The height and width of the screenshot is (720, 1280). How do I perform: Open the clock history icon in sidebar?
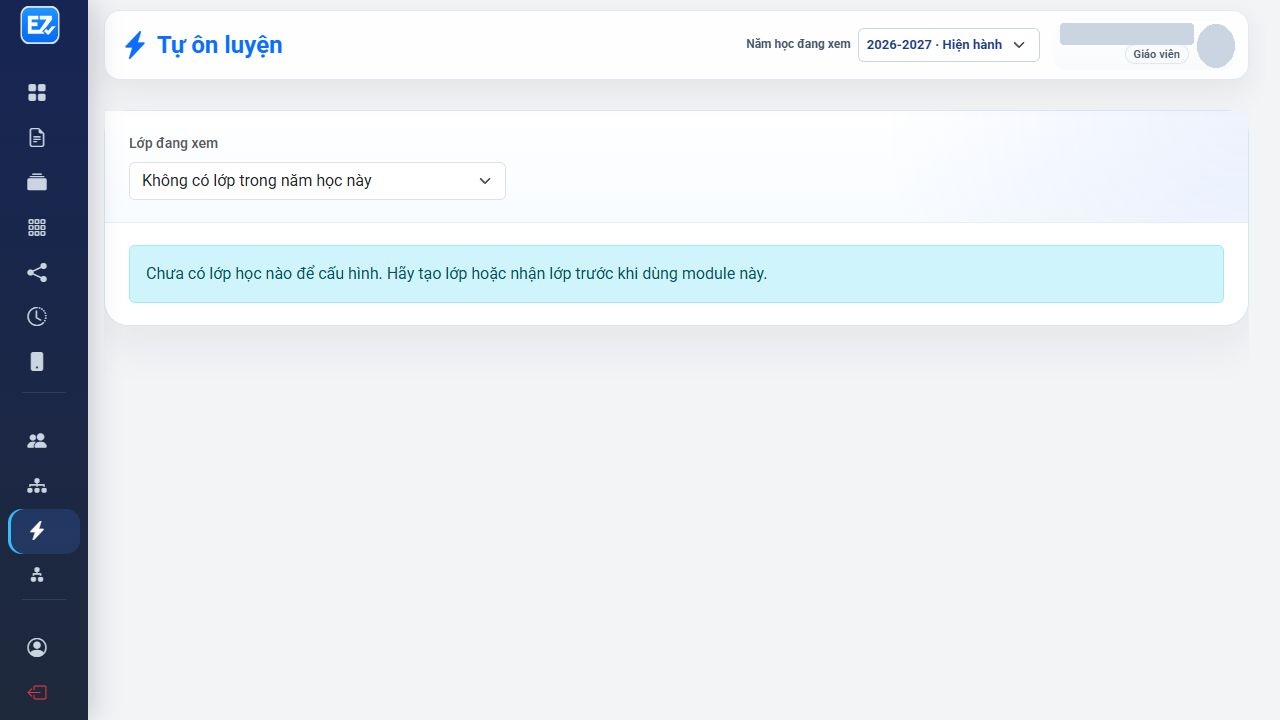(x=37, y=317)
